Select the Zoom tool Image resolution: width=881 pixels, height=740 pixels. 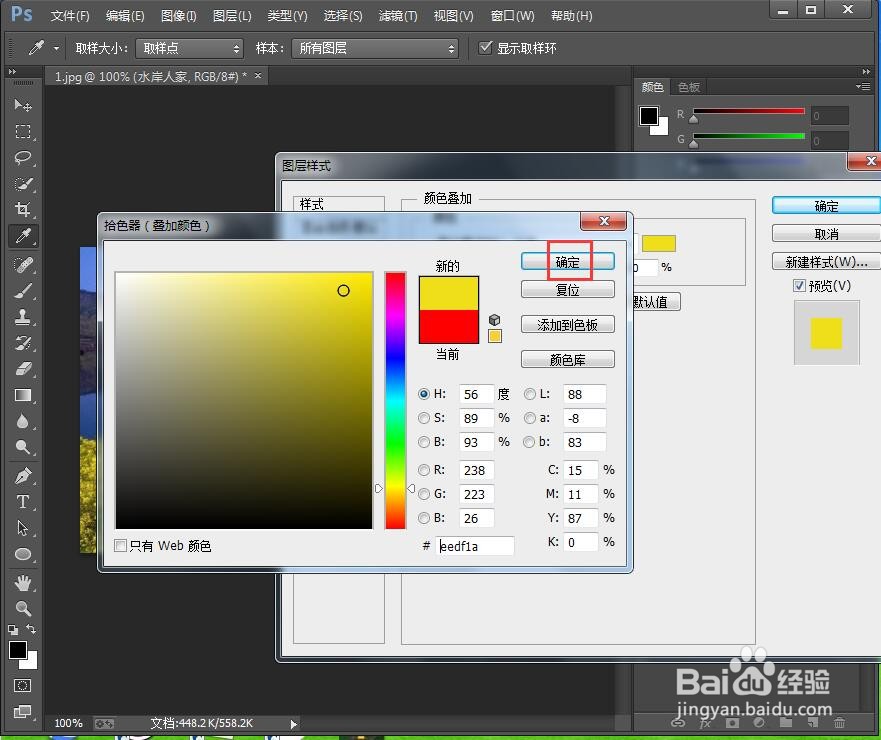pos(22,608)
